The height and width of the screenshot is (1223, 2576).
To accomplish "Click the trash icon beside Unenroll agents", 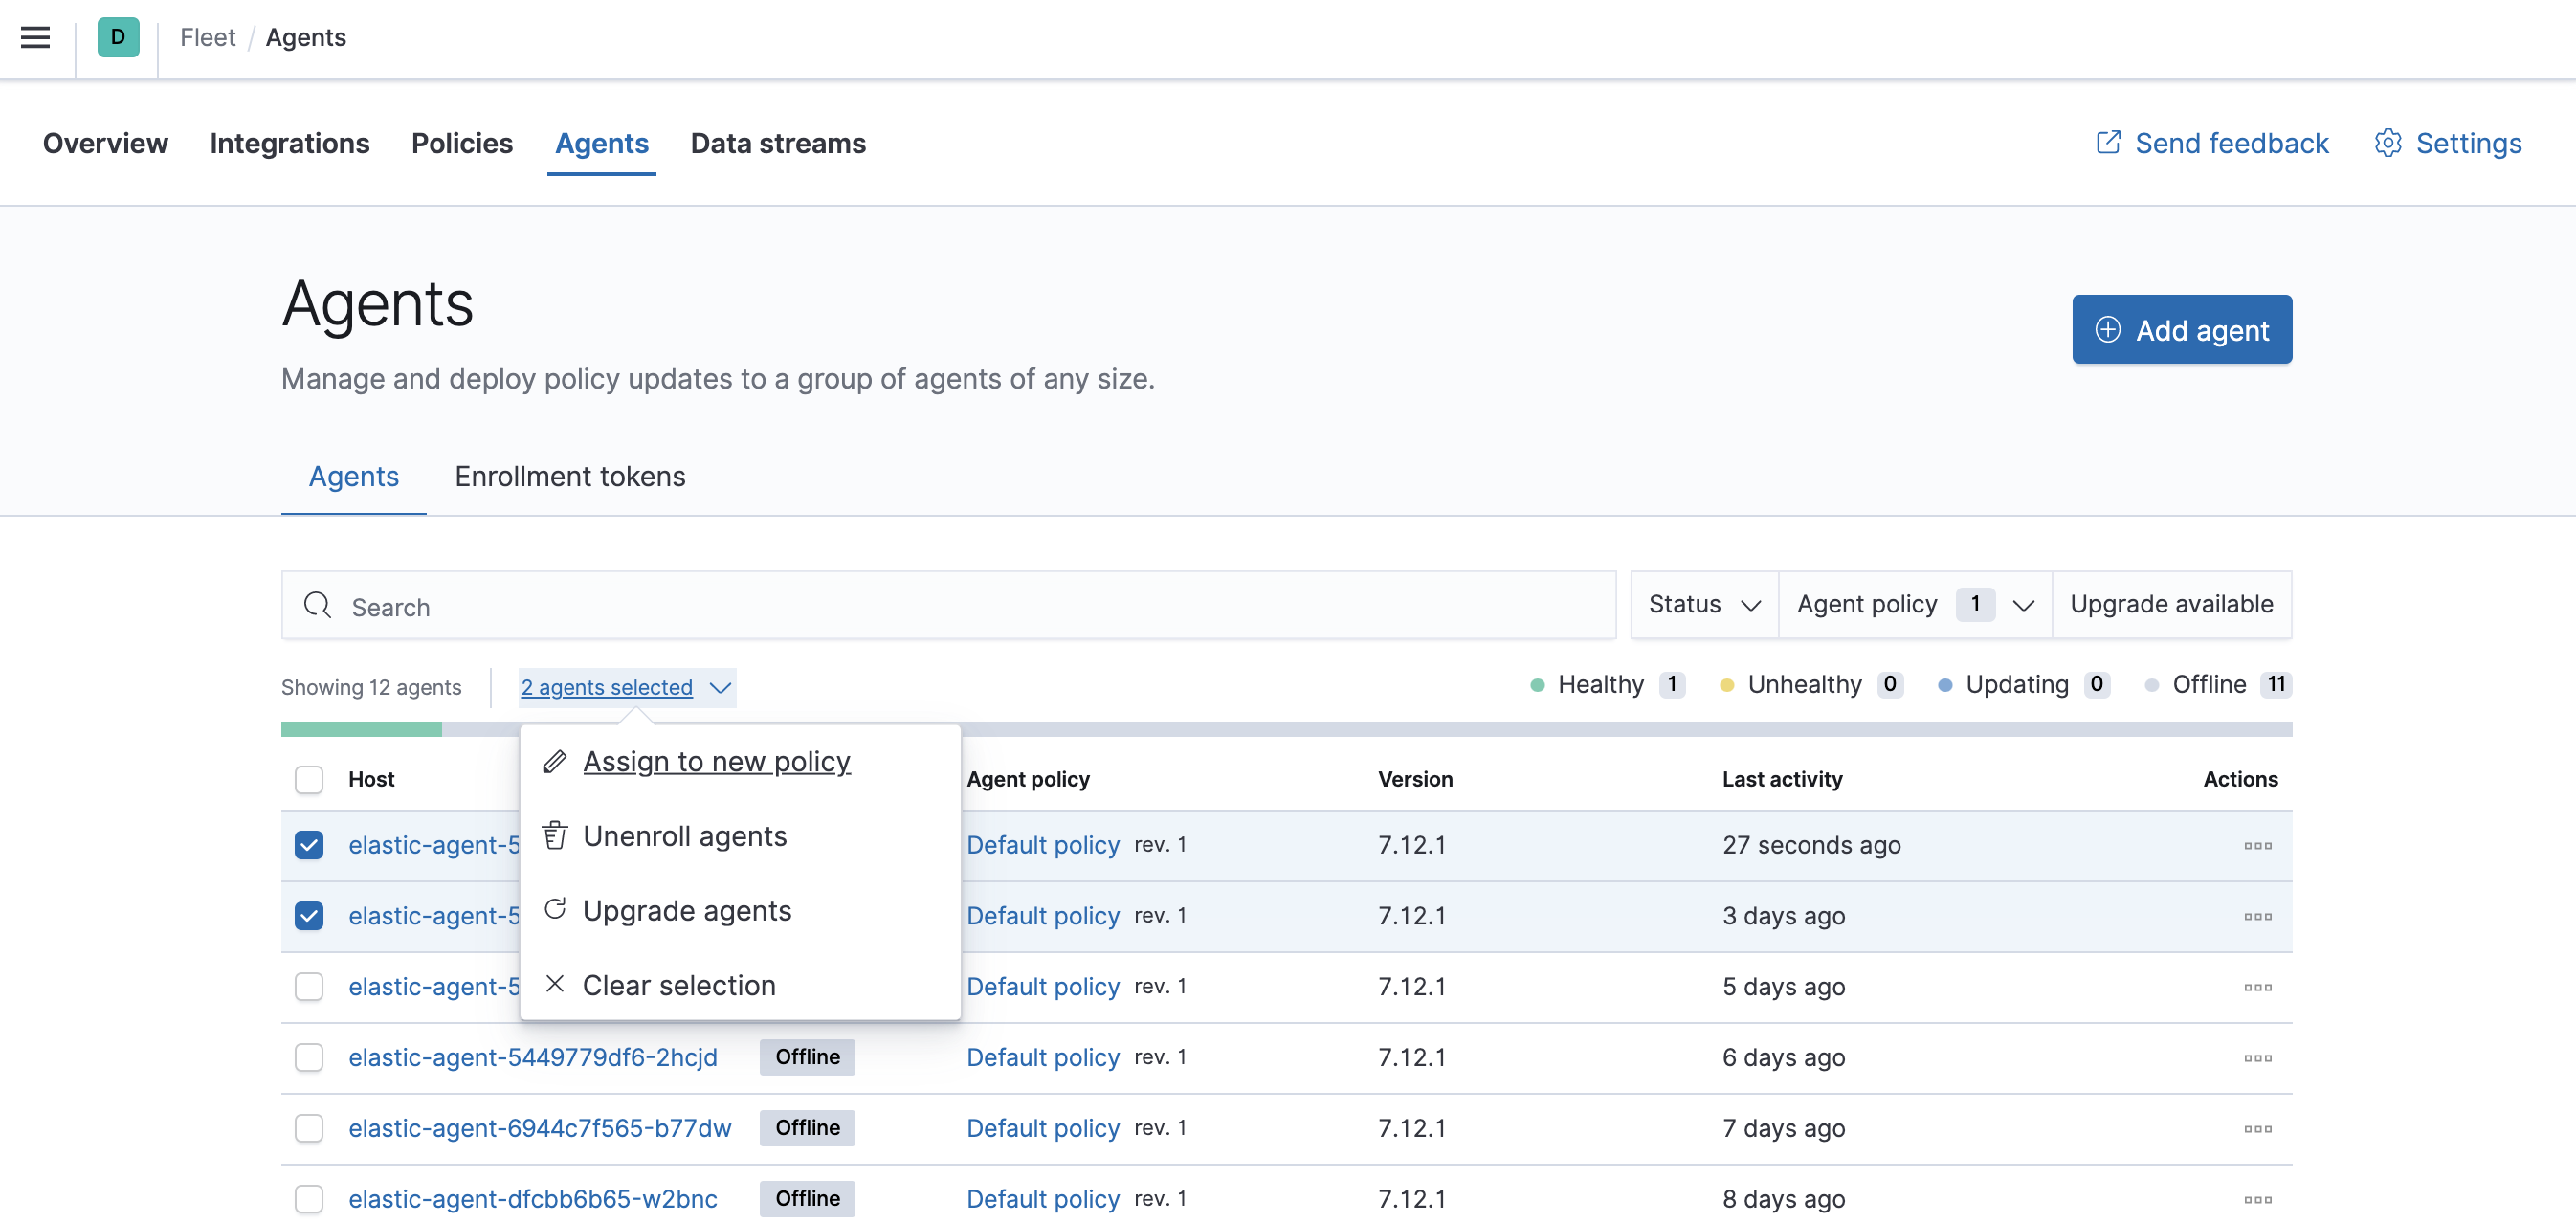I will (x=554, y=836).
